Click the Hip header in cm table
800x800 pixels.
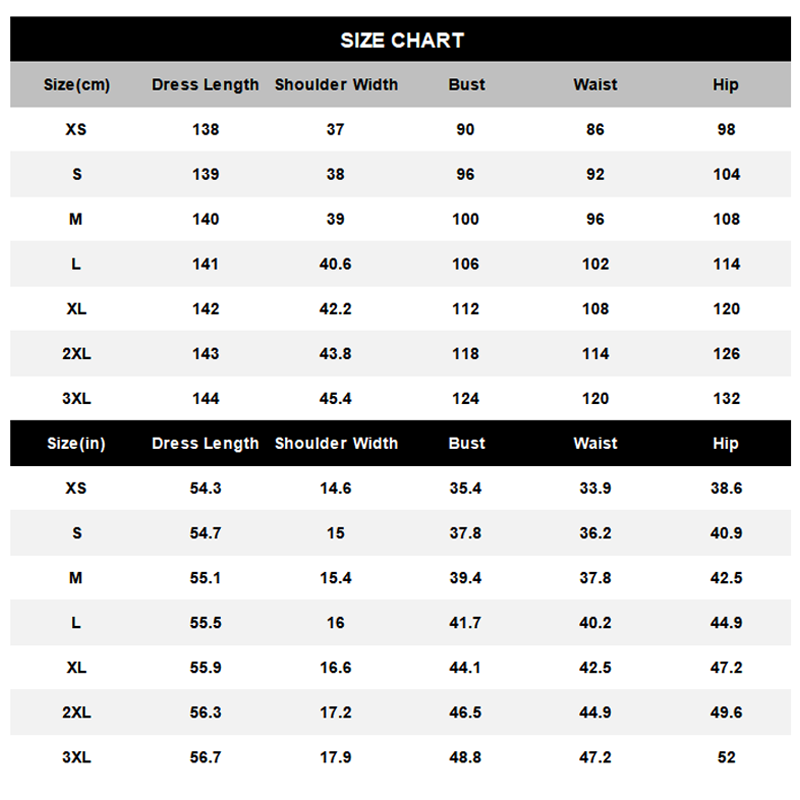tap(726, 85)
